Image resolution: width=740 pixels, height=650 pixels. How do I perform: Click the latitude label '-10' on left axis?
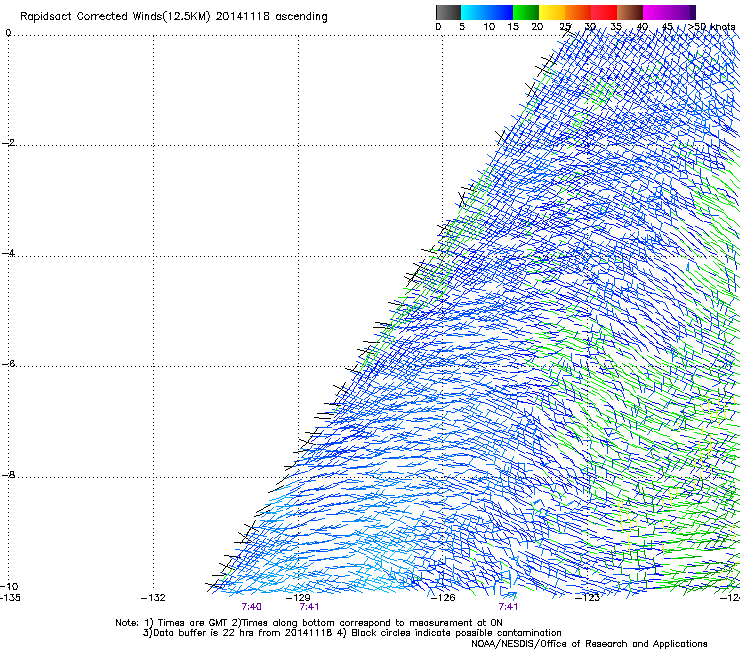pyautogui.click(x=9, y=586)
